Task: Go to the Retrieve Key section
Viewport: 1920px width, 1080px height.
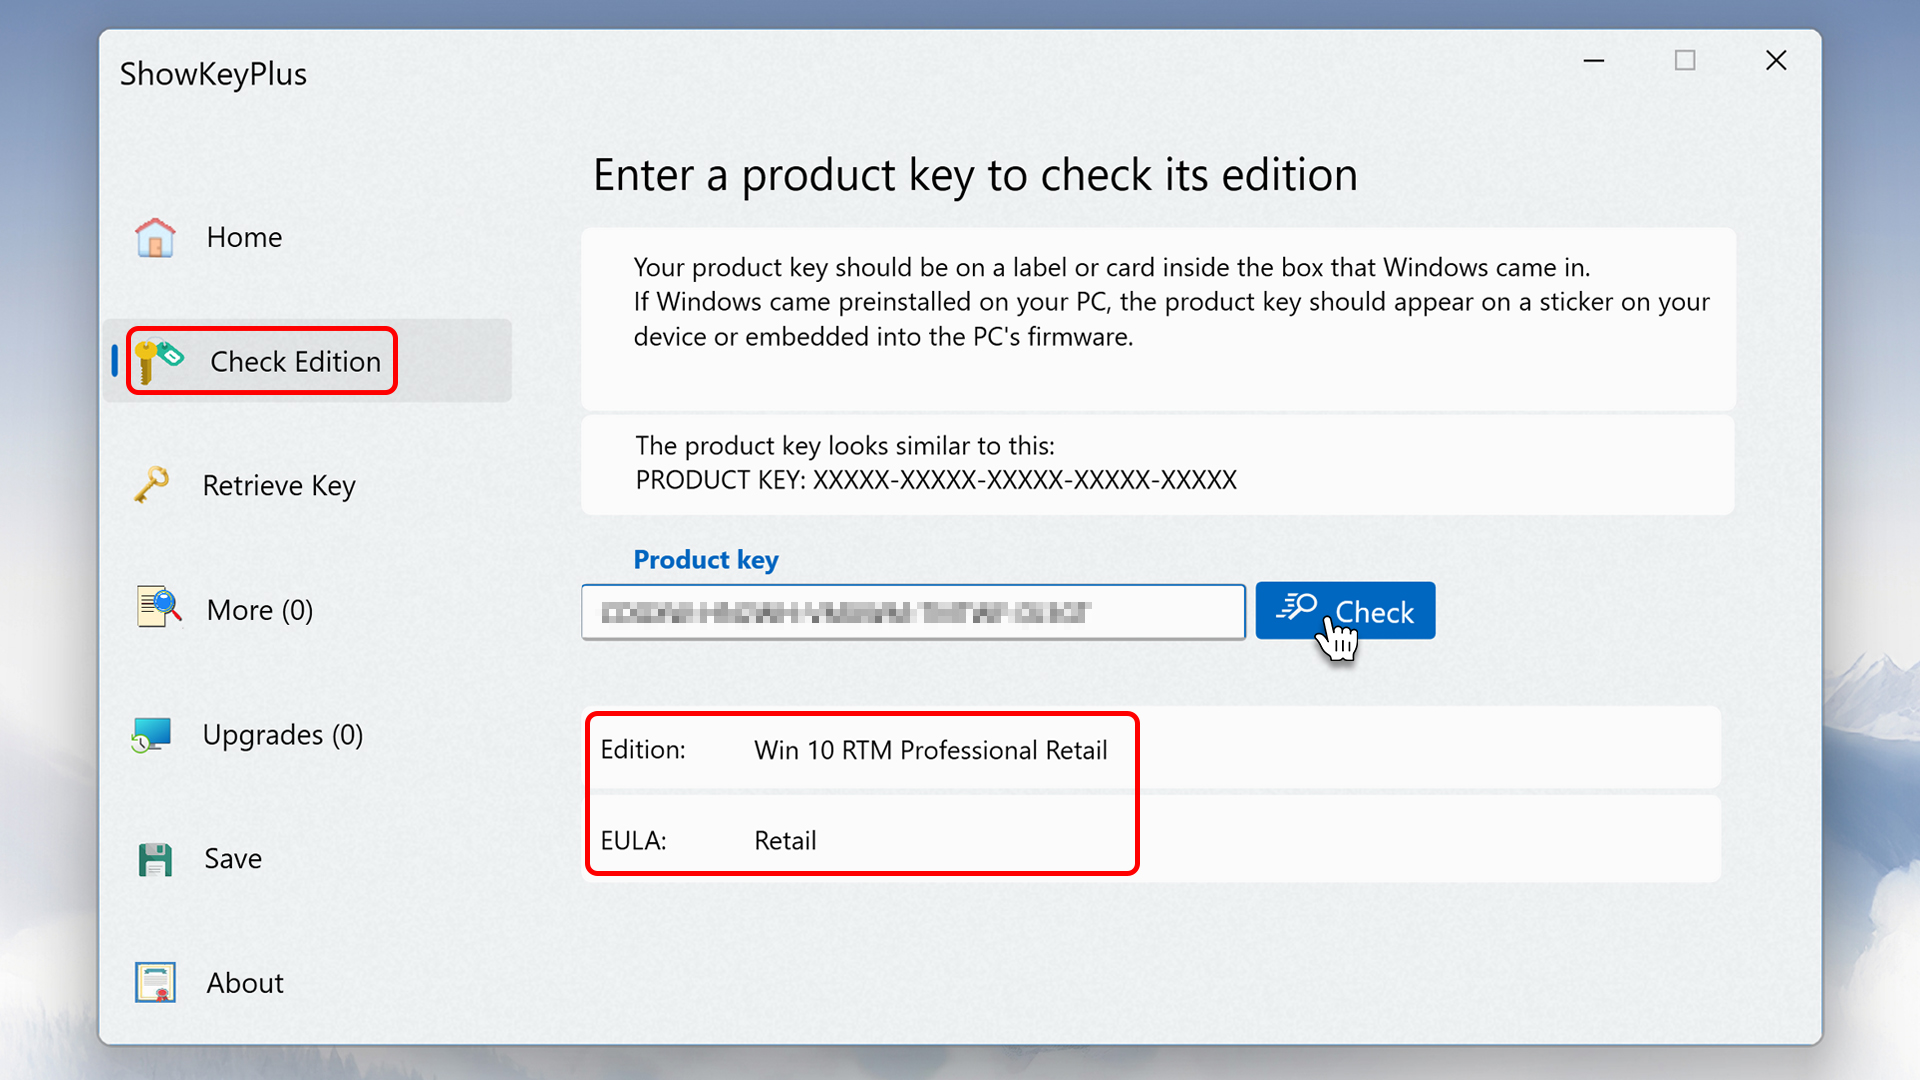Action: coord(279,486)
